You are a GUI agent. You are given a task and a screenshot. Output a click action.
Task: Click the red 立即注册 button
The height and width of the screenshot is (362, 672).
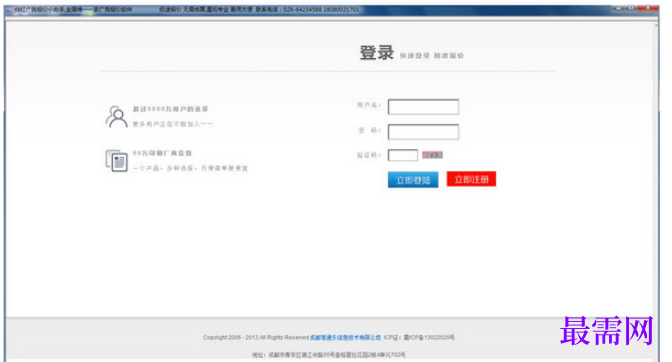click(x=471, y=179)
